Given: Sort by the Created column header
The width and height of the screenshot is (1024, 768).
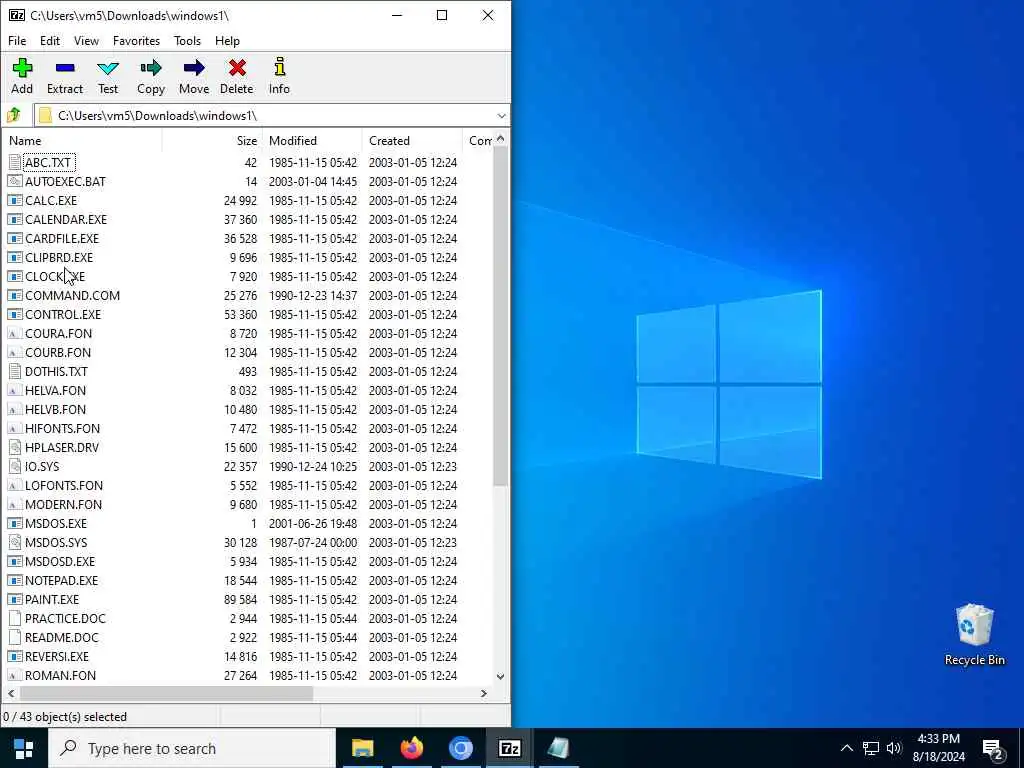Looking at the screenshot, I should point(412,140).
